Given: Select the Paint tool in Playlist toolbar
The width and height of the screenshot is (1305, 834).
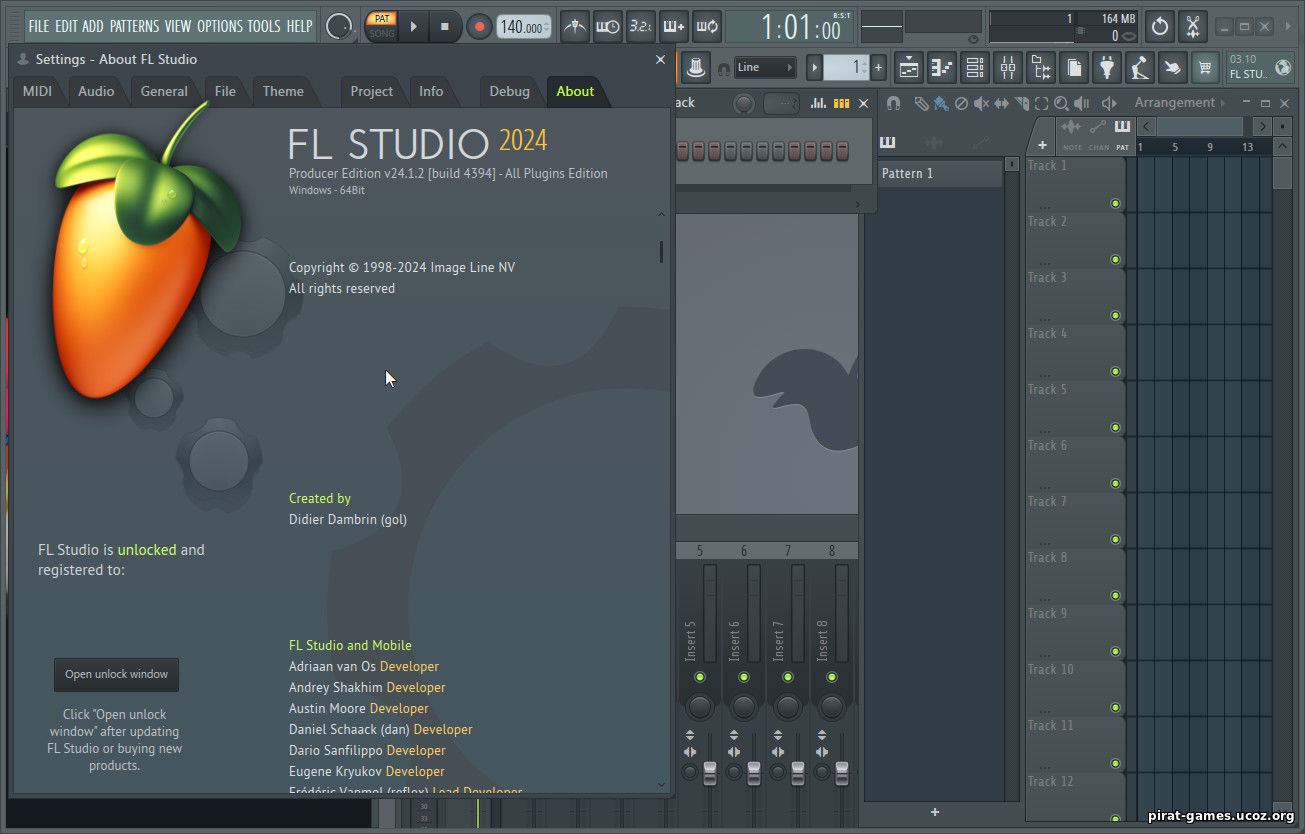Looking at the screenshot, I should click(941, 103).
